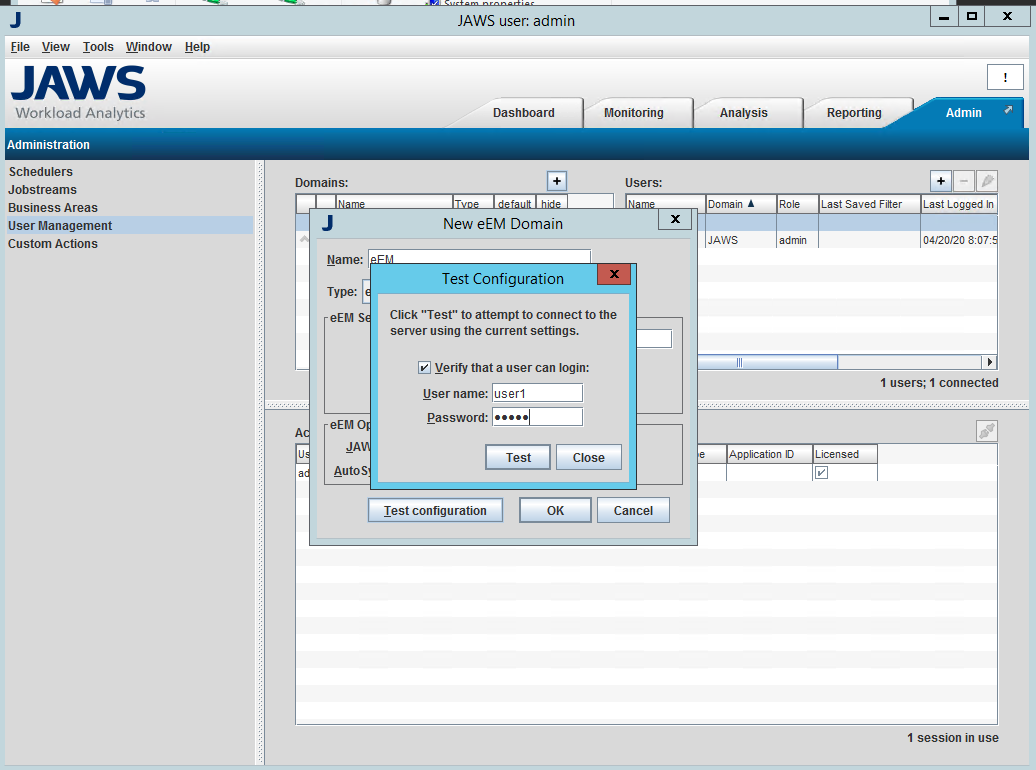Sort users by the Domain column header

(x=740, y=204)
